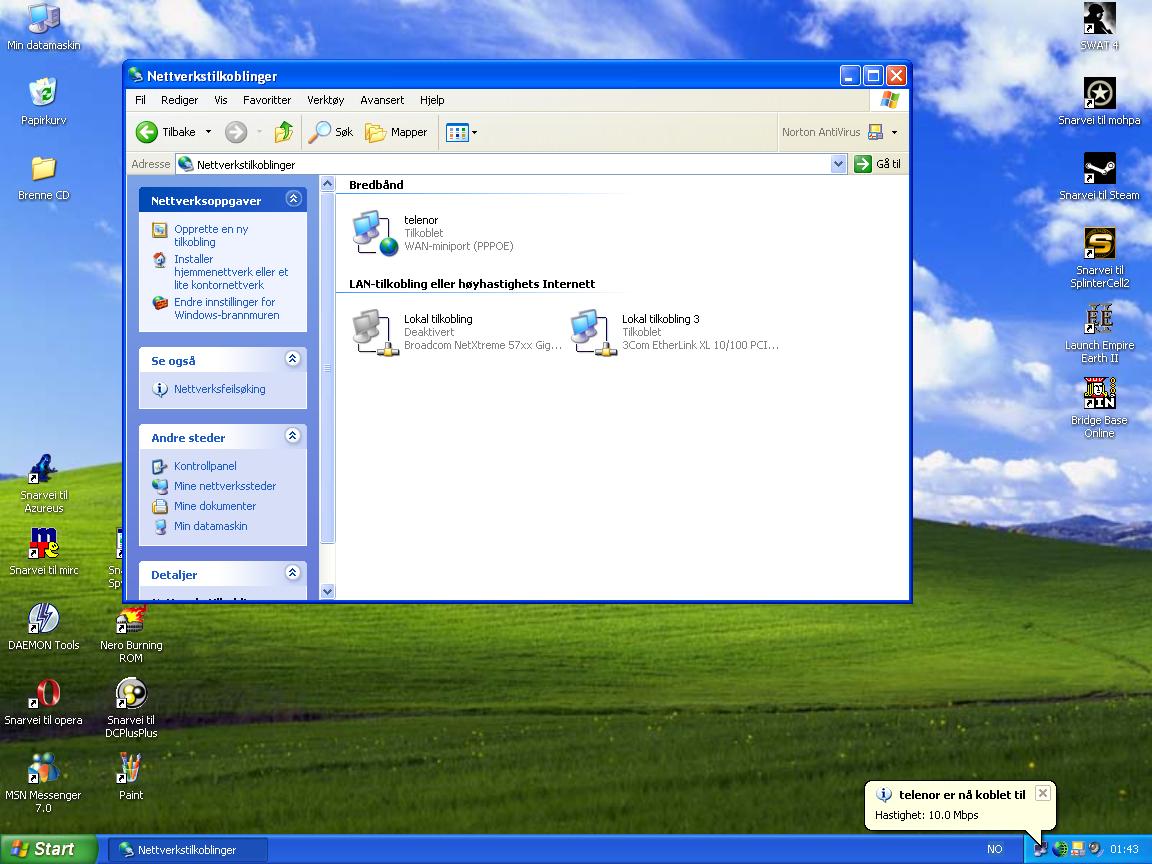1152x864 pixels.
Task: Click the NO language indicator
Action: [x=995, y=849]
